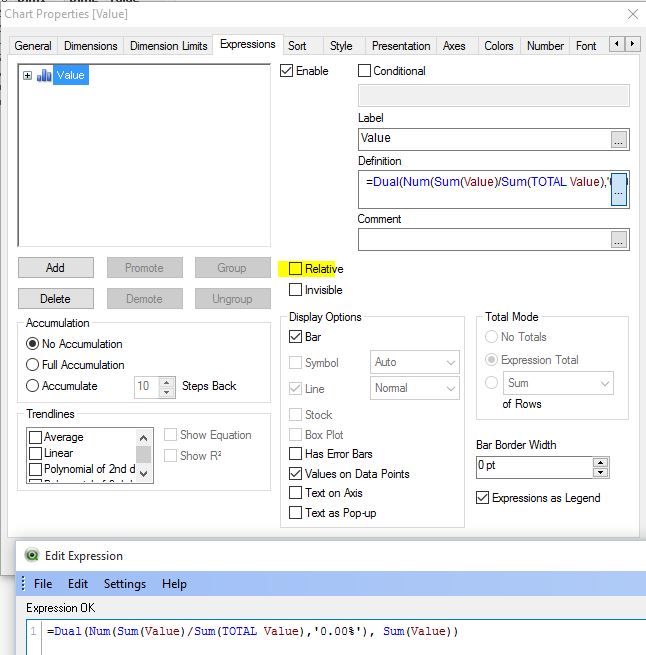Click the QlikView icon in Edit Expression title
The image size is (646, 655).
click(32, 556)
